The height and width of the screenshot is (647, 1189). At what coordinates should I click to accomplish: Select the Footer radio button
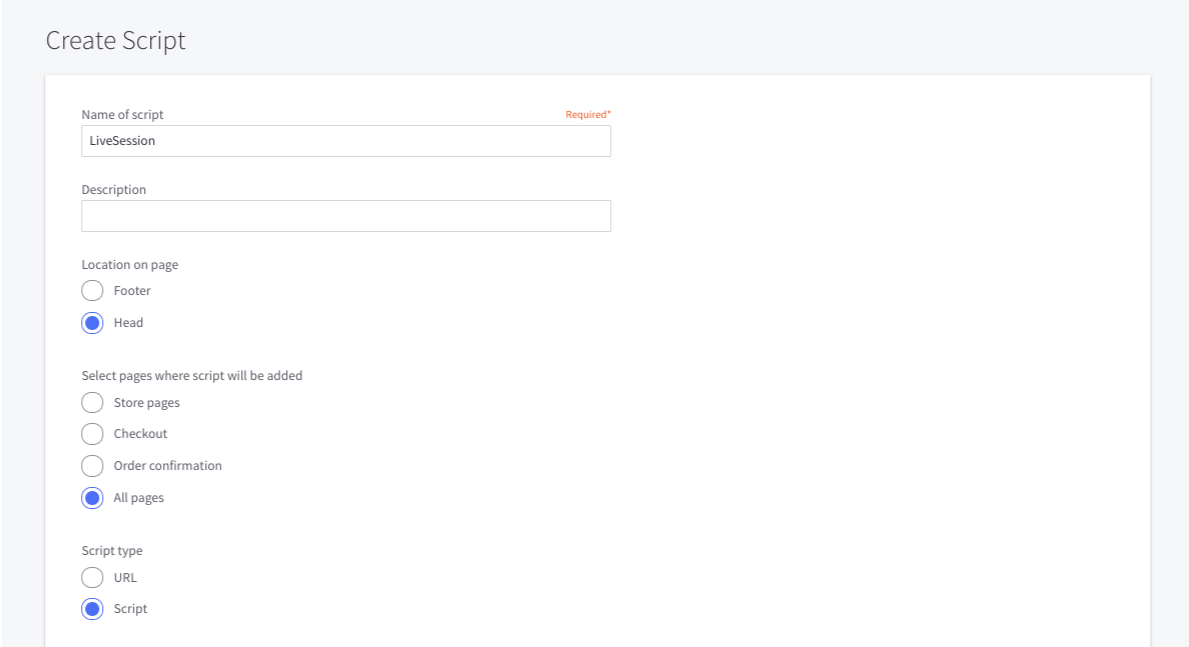pos(92,291)
